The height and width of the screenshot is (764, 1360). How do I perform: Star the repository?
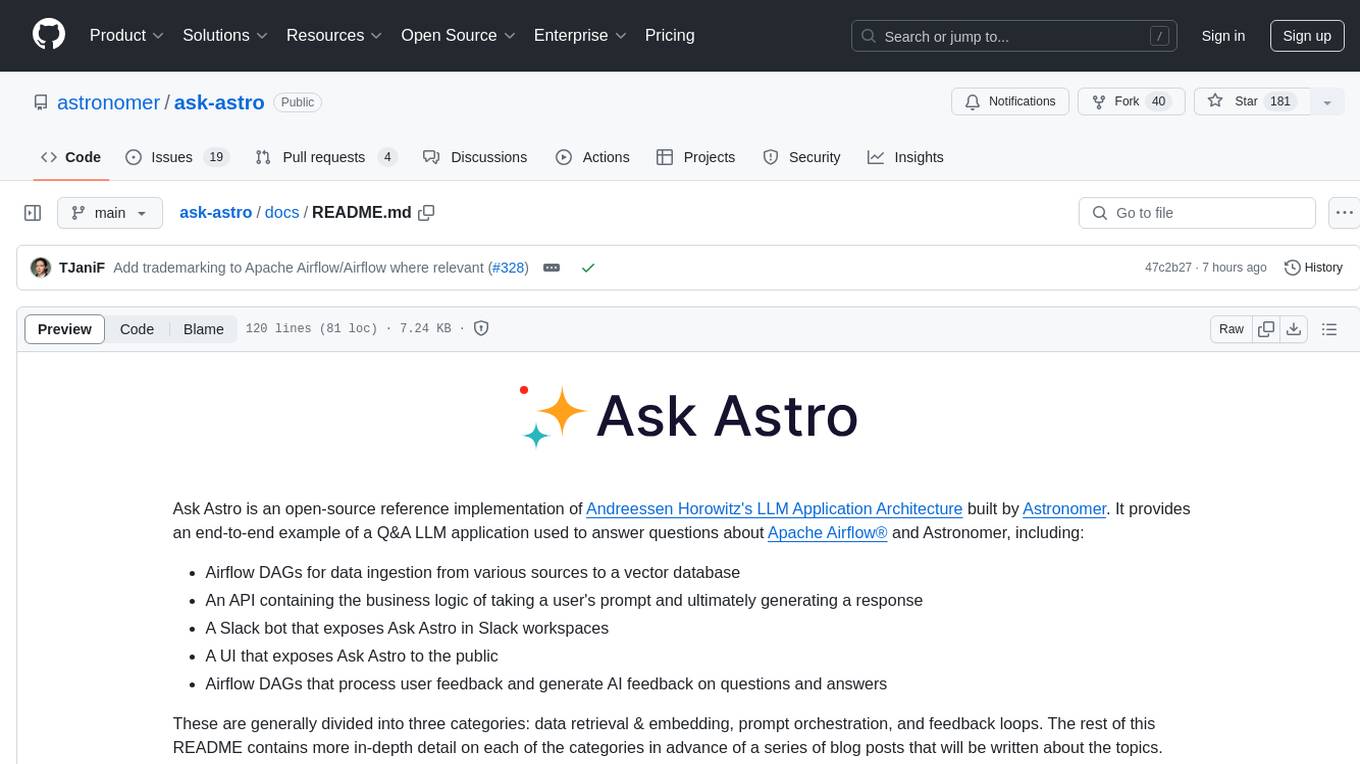[x=1252, y=102]
